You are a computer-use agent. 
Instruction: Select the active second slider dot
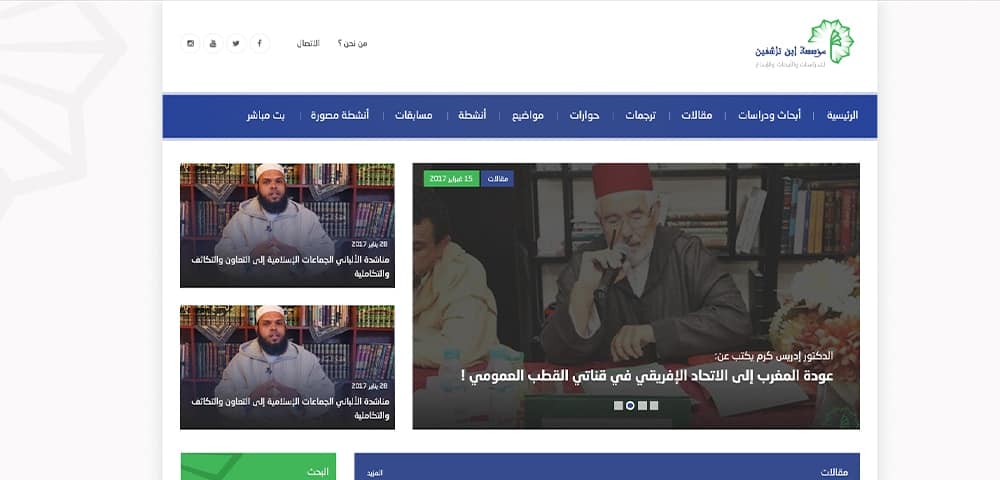[x=630, y=405]
